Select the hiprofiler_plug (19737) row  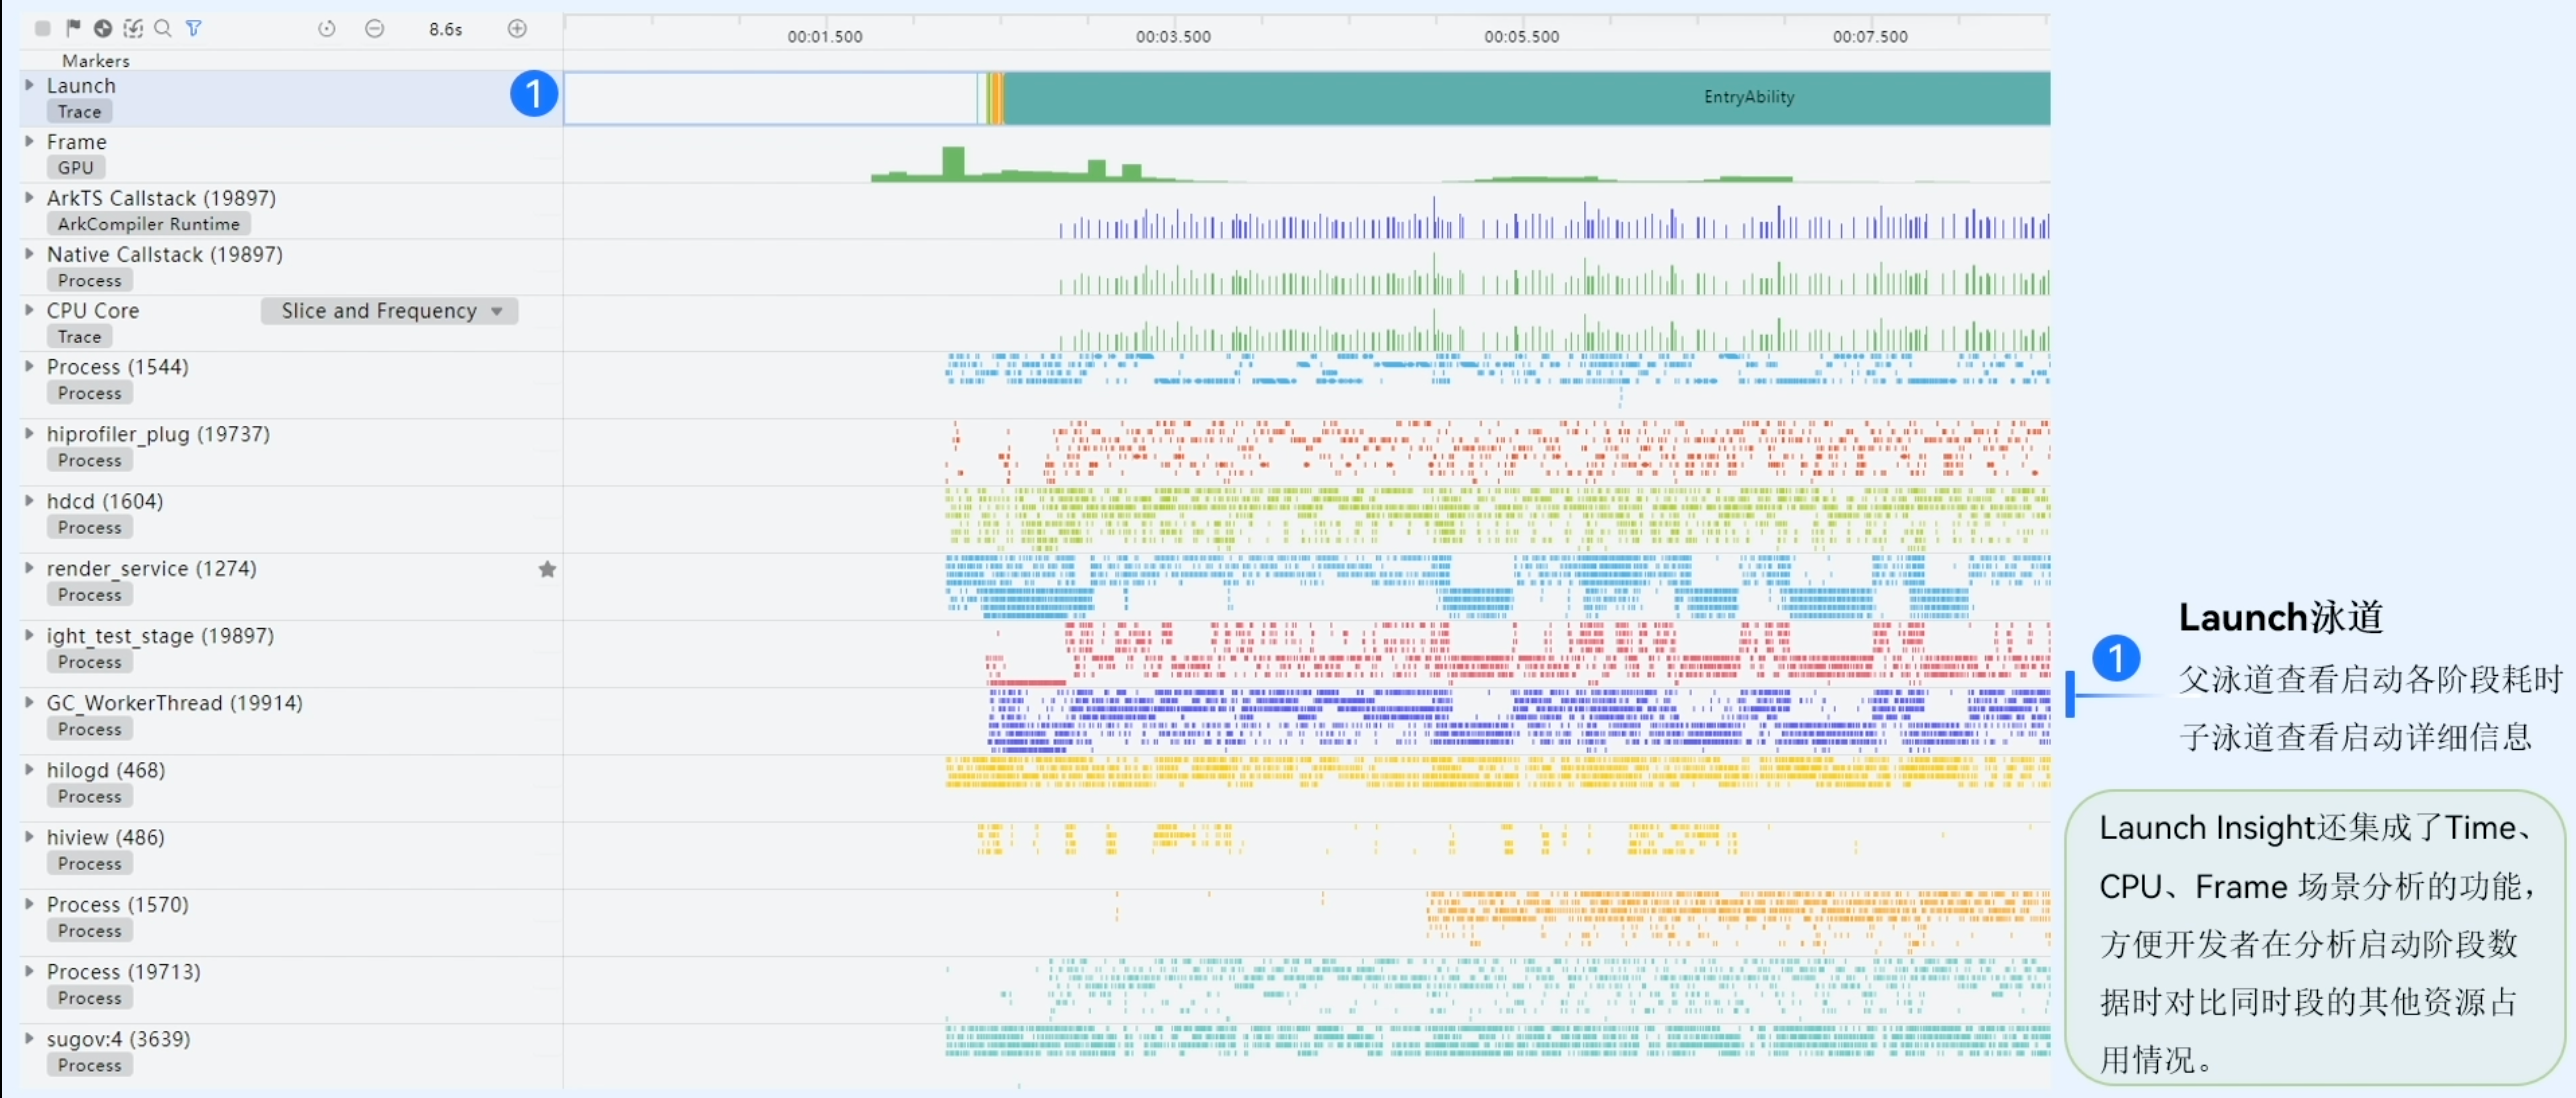[x=158, y=434]
